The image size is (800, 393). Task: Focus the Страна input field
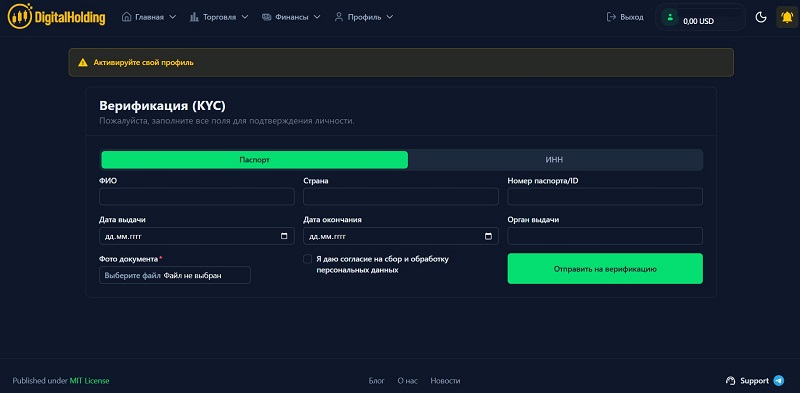(x=401, y=196)
